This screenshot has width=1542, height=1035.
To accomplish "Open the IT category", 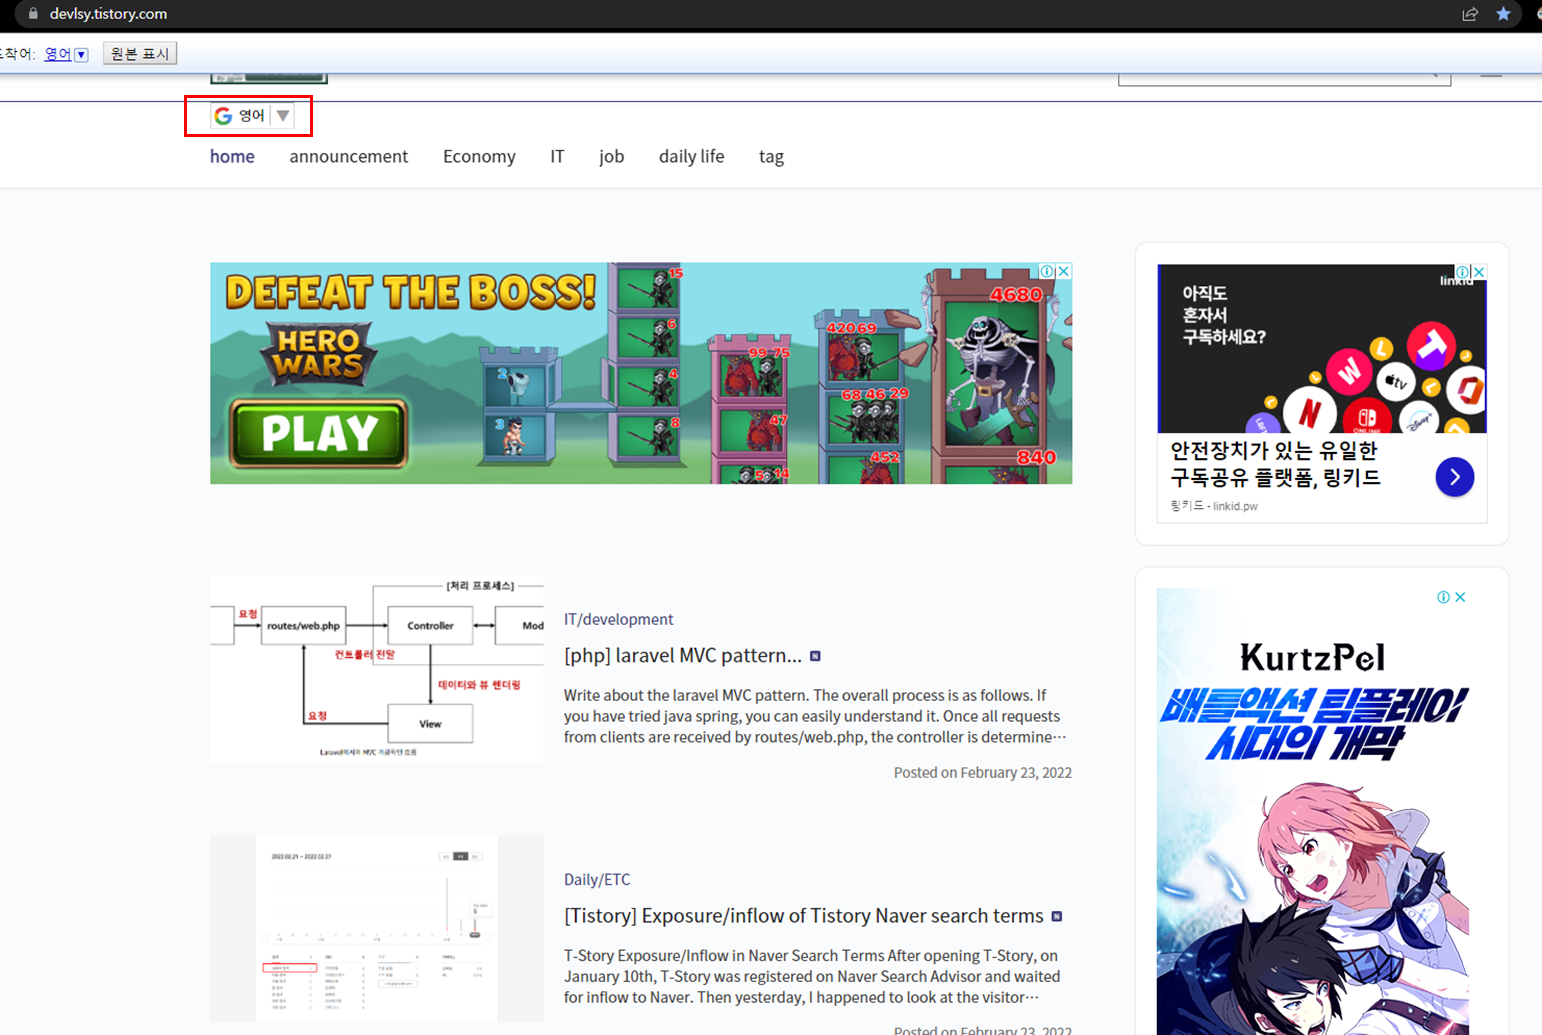I will 557,156.
